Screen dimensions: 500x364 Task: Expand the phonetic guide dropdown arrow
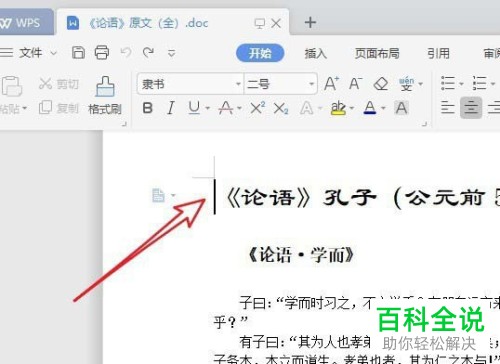(420, 84)
